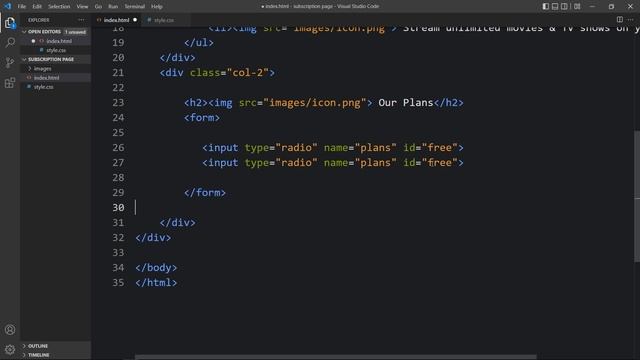Click line number 30 in gutter
The image size is (640, 360).
point(118,207)
